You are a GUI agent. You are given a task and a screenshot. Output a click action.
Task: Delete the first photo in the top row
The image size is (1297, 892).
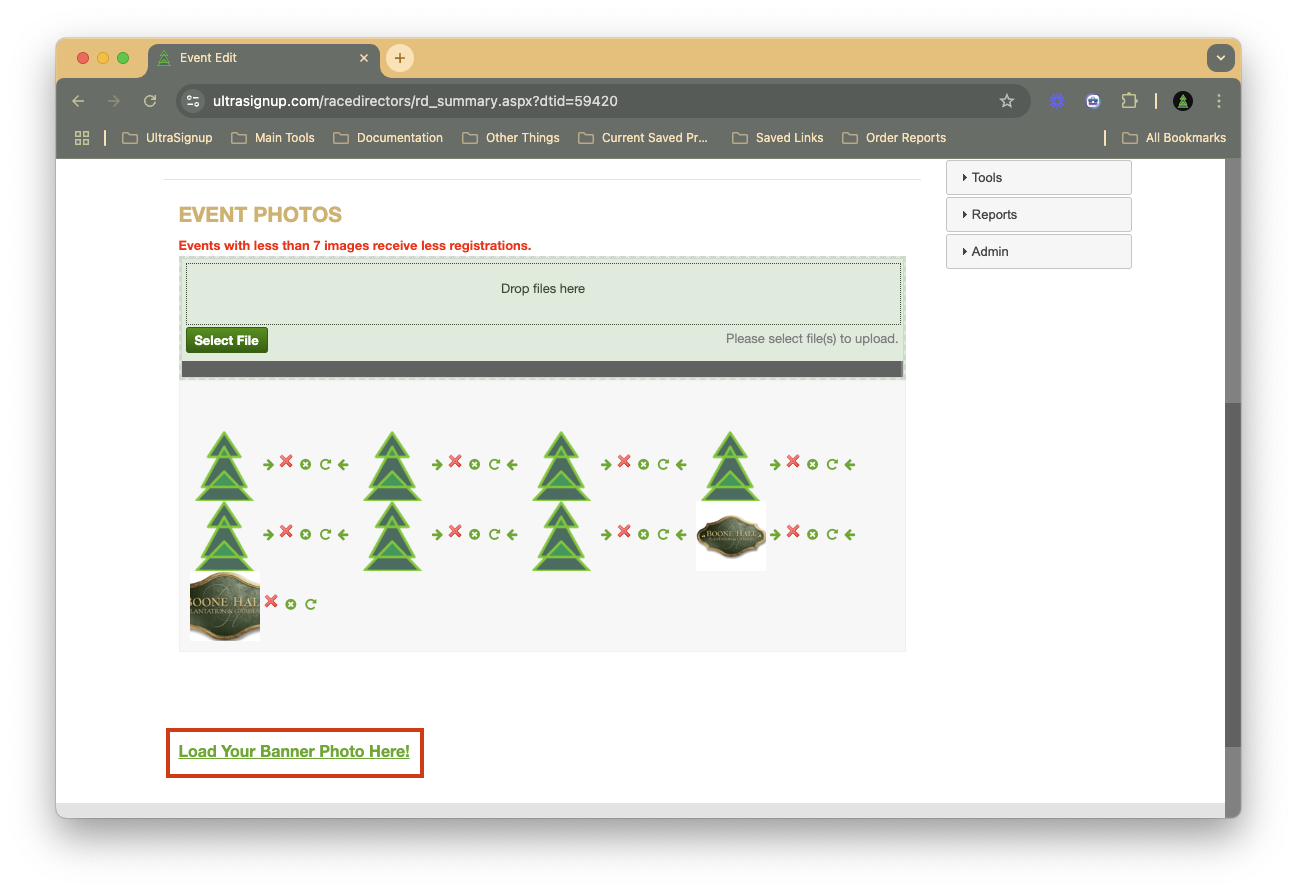click(286, 461)
